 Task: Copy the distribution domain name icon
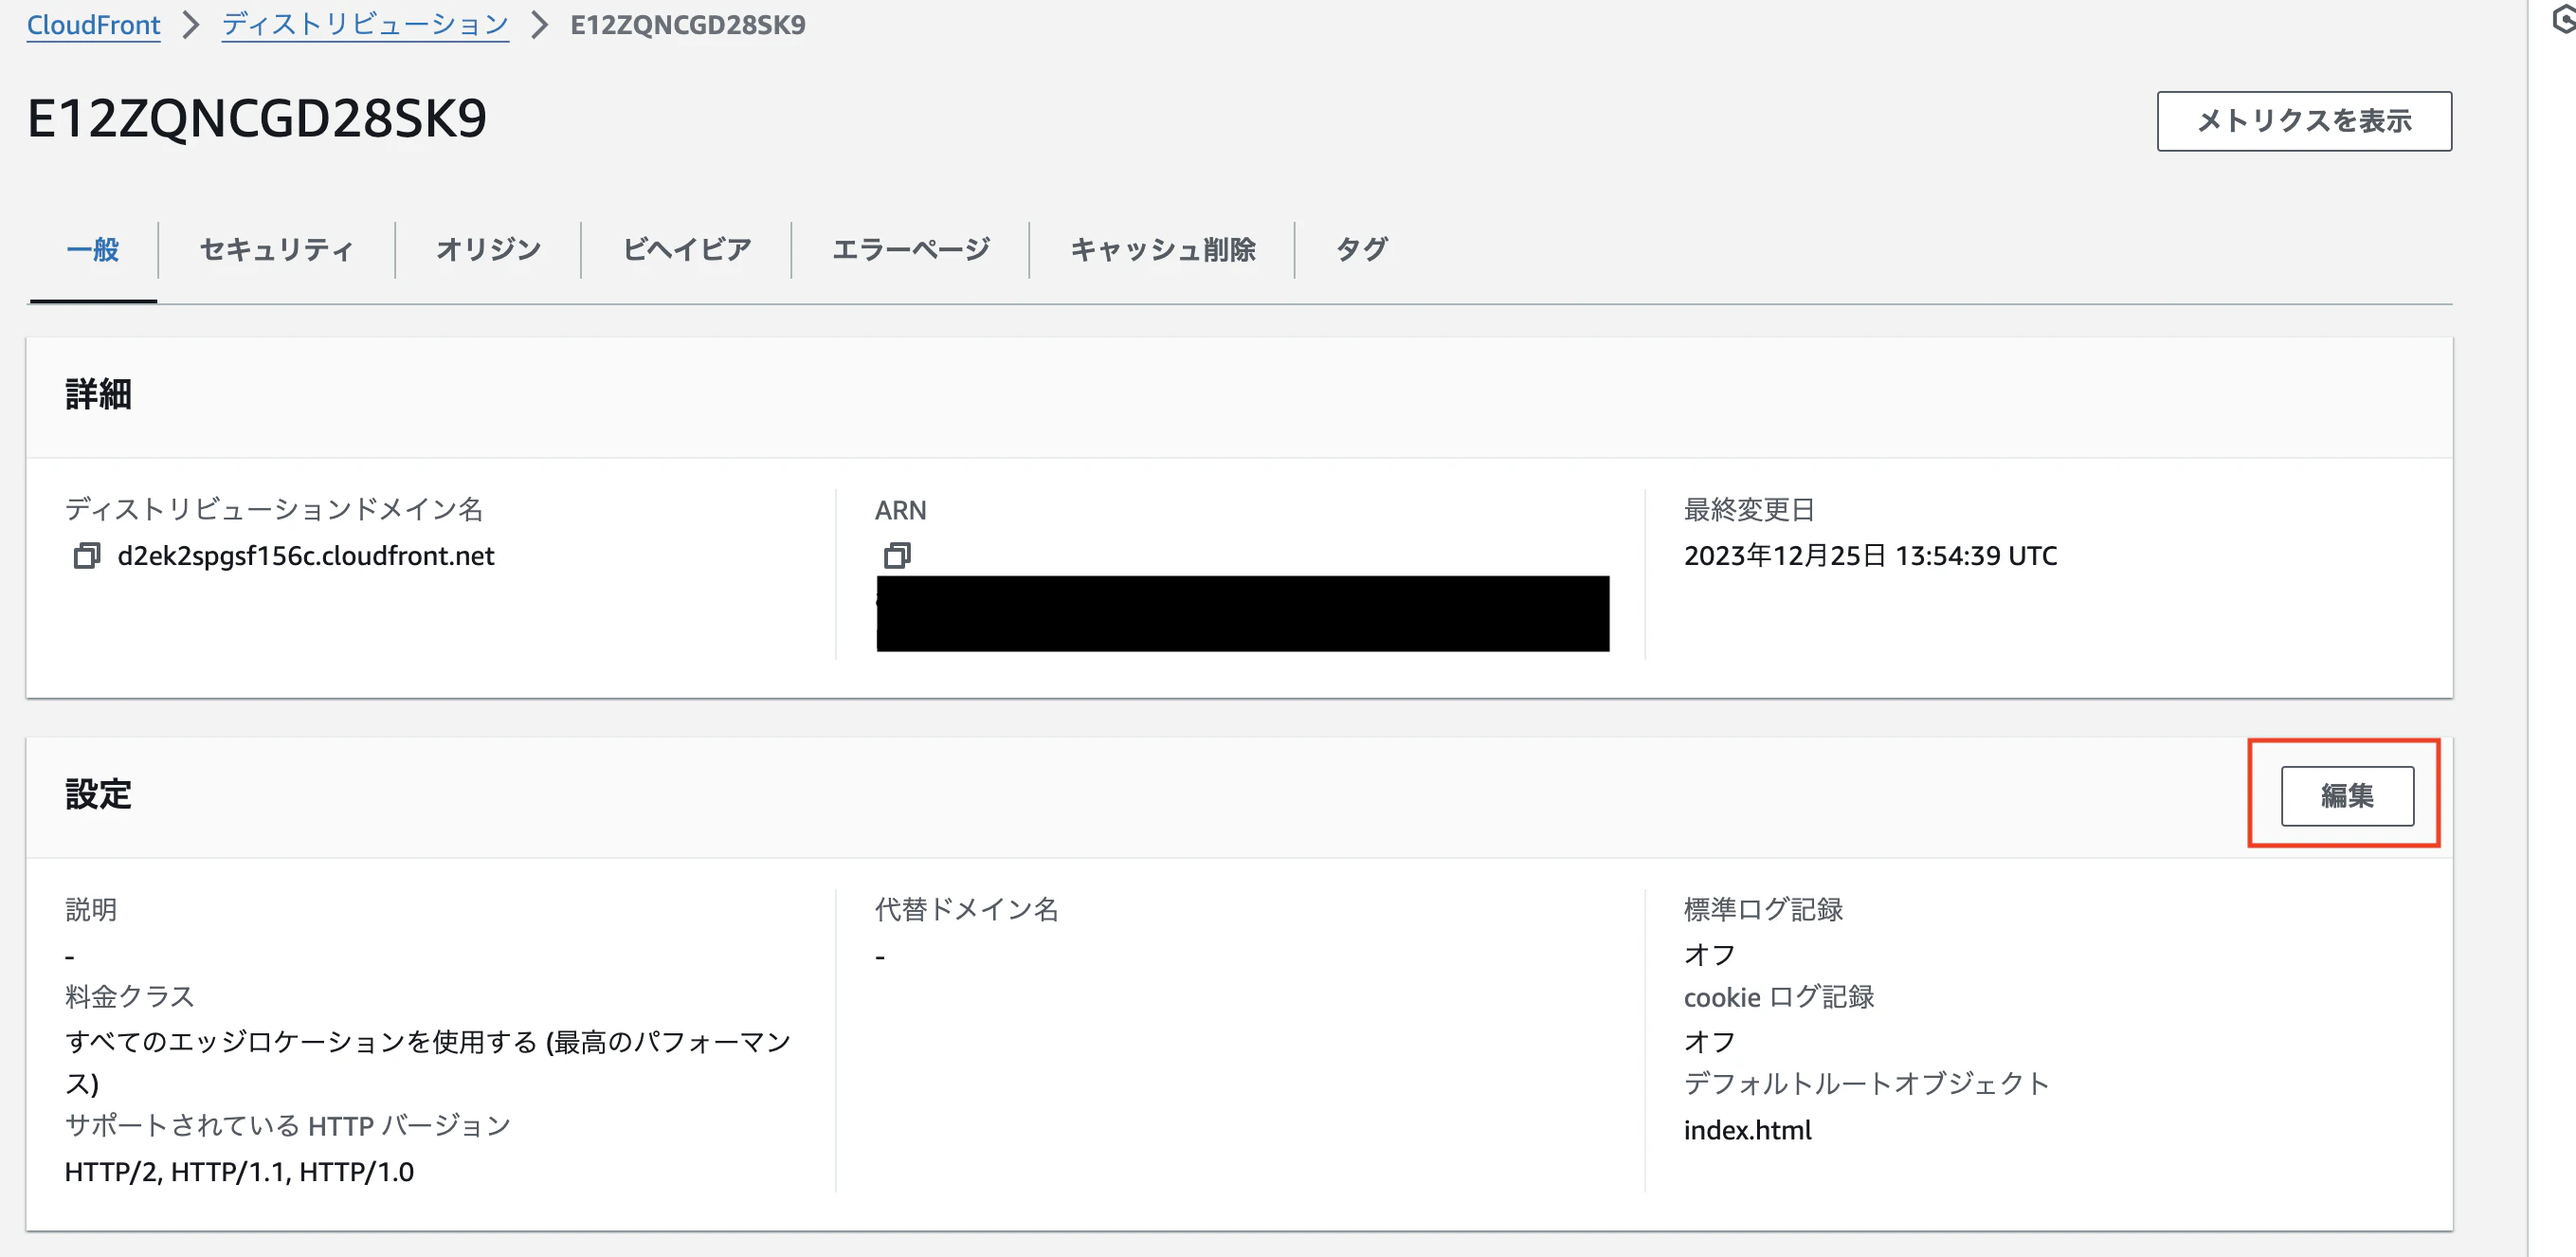coord(87,556)
